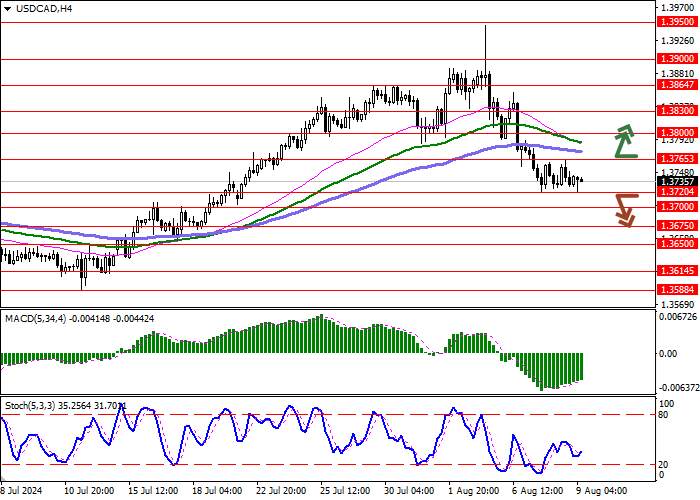The height and width of the screenshot is (500, 700).
Task: Click the 1.35690 price axis value
Action: click(x=678, y=305)
